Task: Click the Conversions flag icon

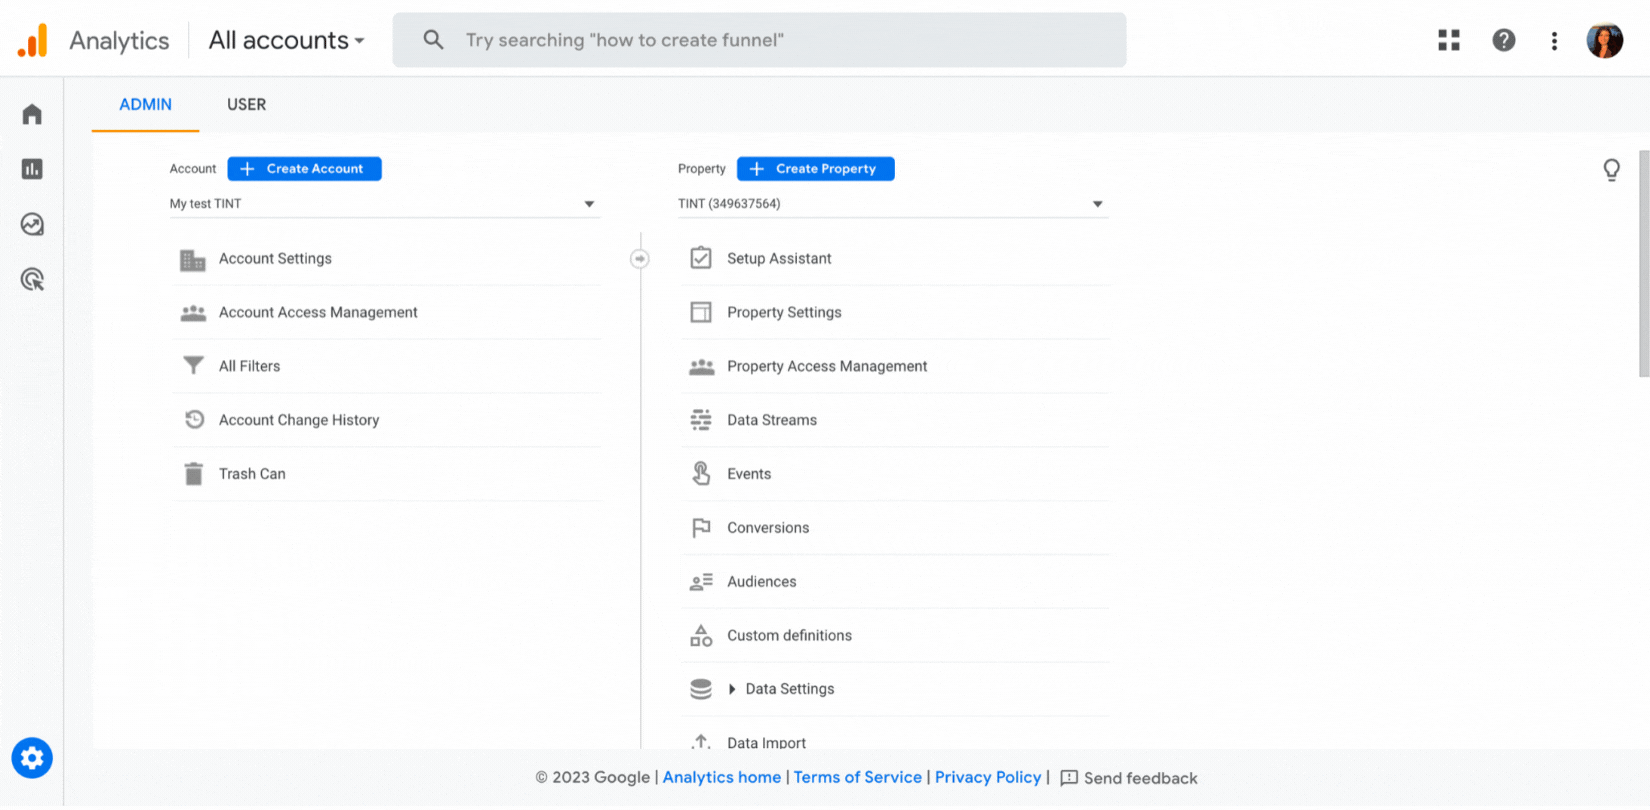Action: pyautogui.click(x=701, y=528)
